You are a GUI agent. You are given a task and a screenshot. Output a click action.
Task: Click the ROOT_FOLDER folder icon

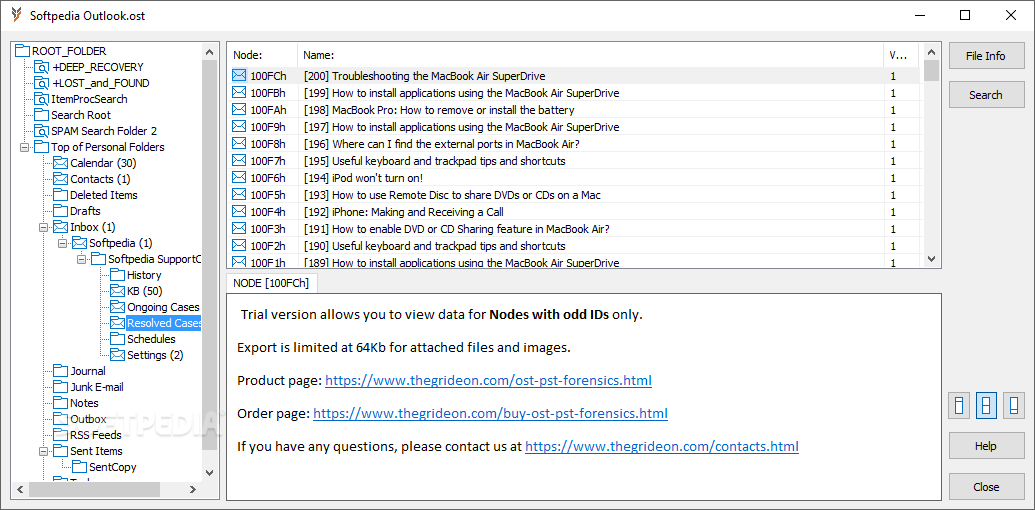[22, 51]
